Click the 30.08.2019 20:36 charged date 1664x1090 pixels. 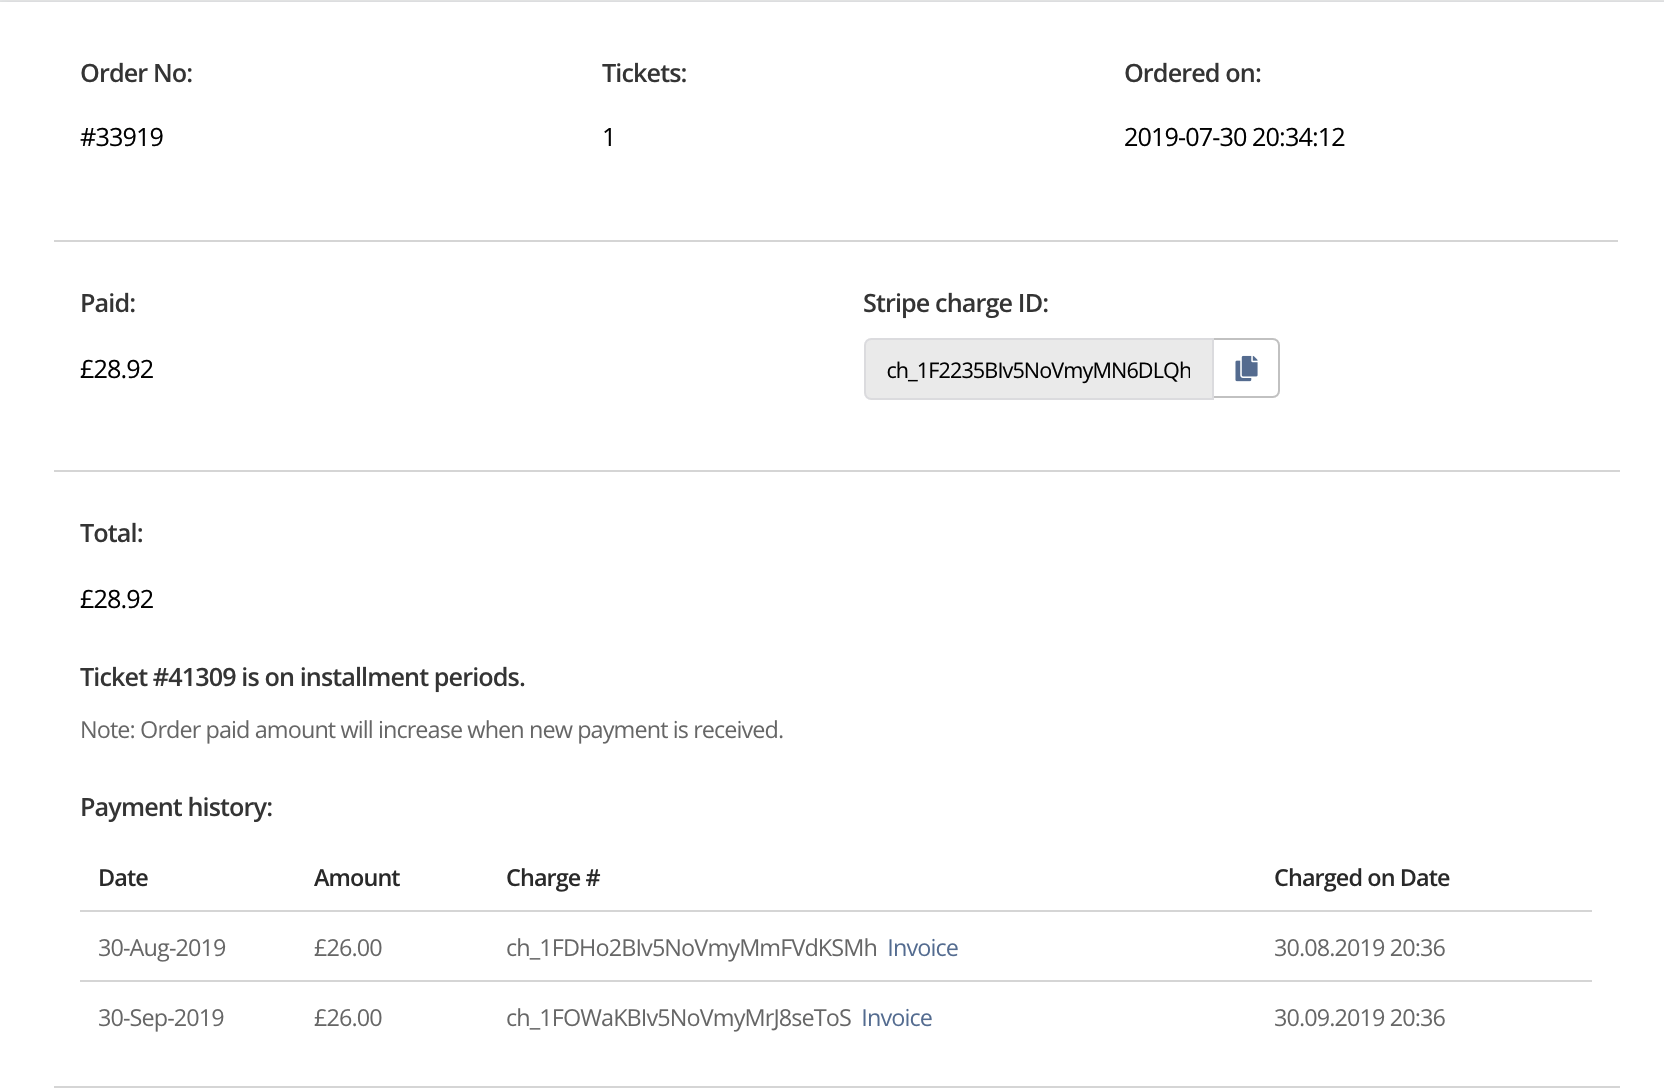[x=1359, y=948]
